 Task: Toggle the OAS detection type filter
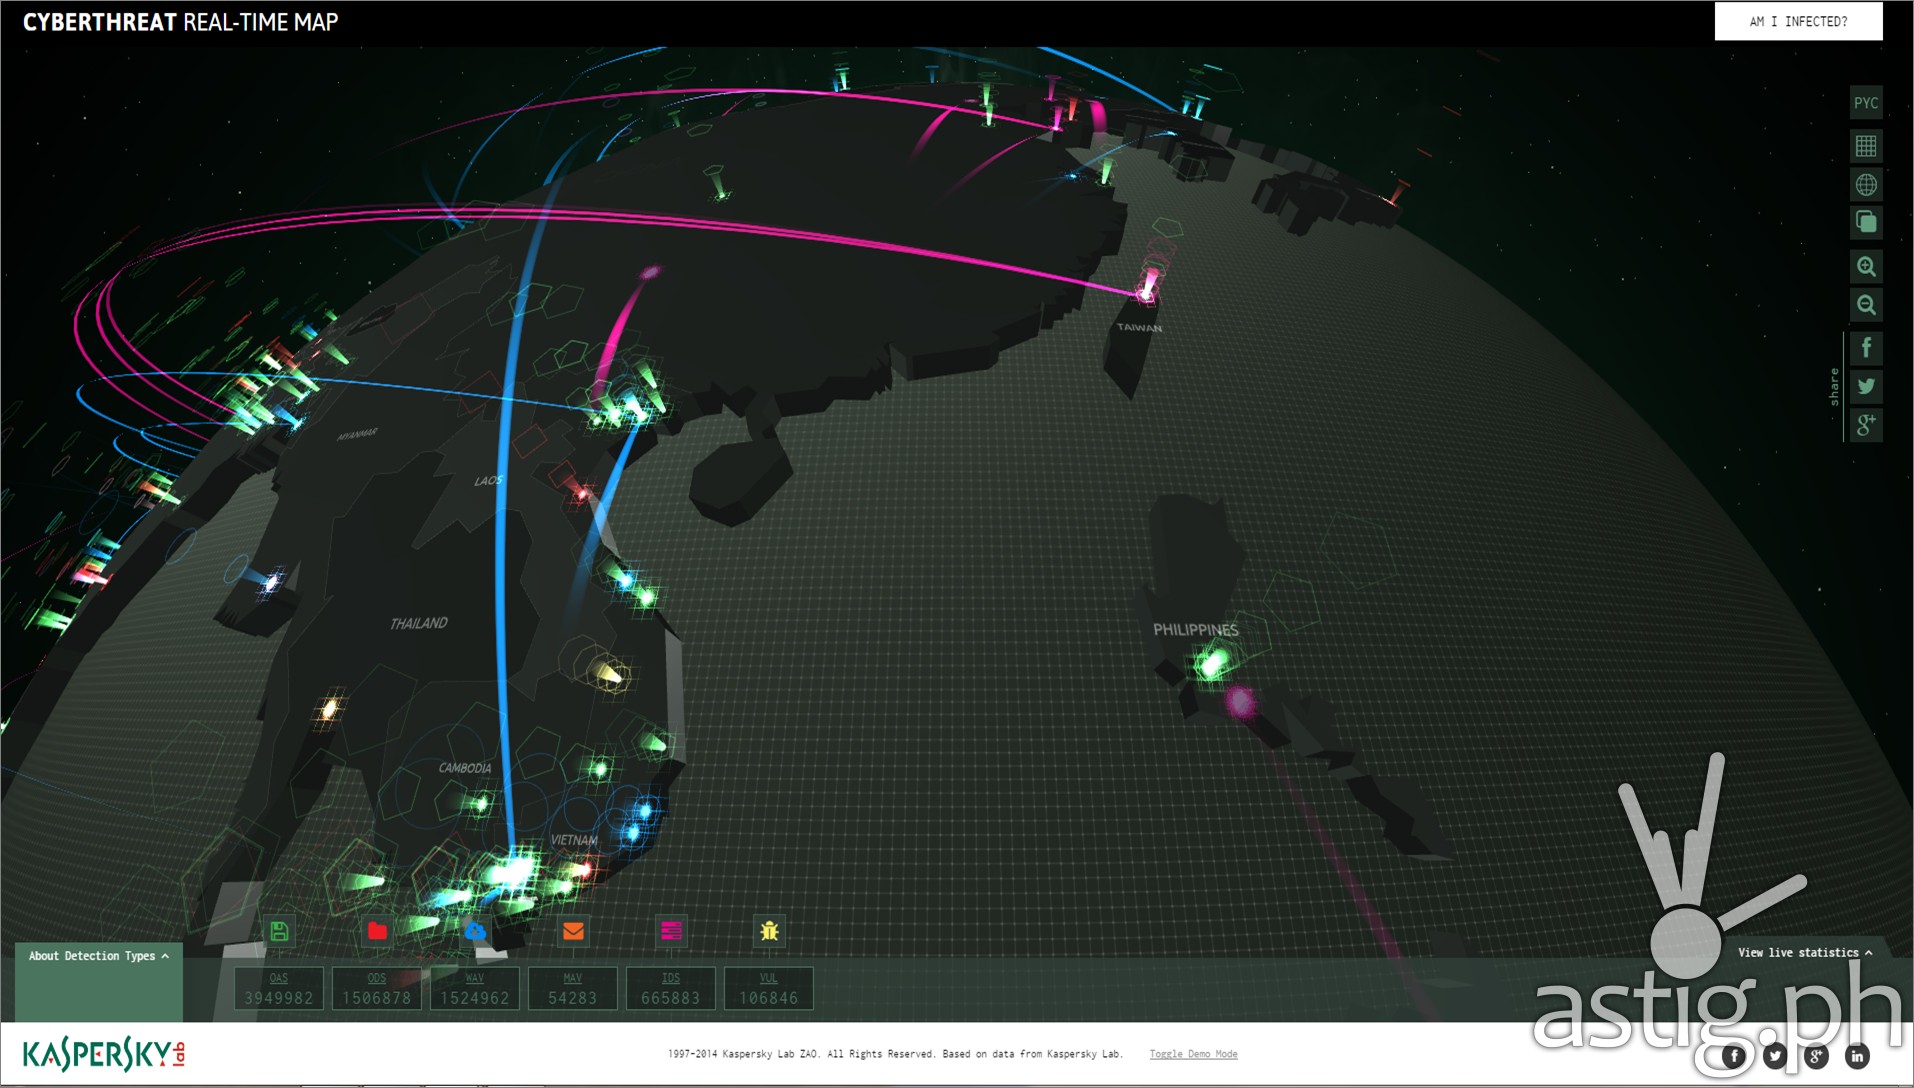coord(281,988)
